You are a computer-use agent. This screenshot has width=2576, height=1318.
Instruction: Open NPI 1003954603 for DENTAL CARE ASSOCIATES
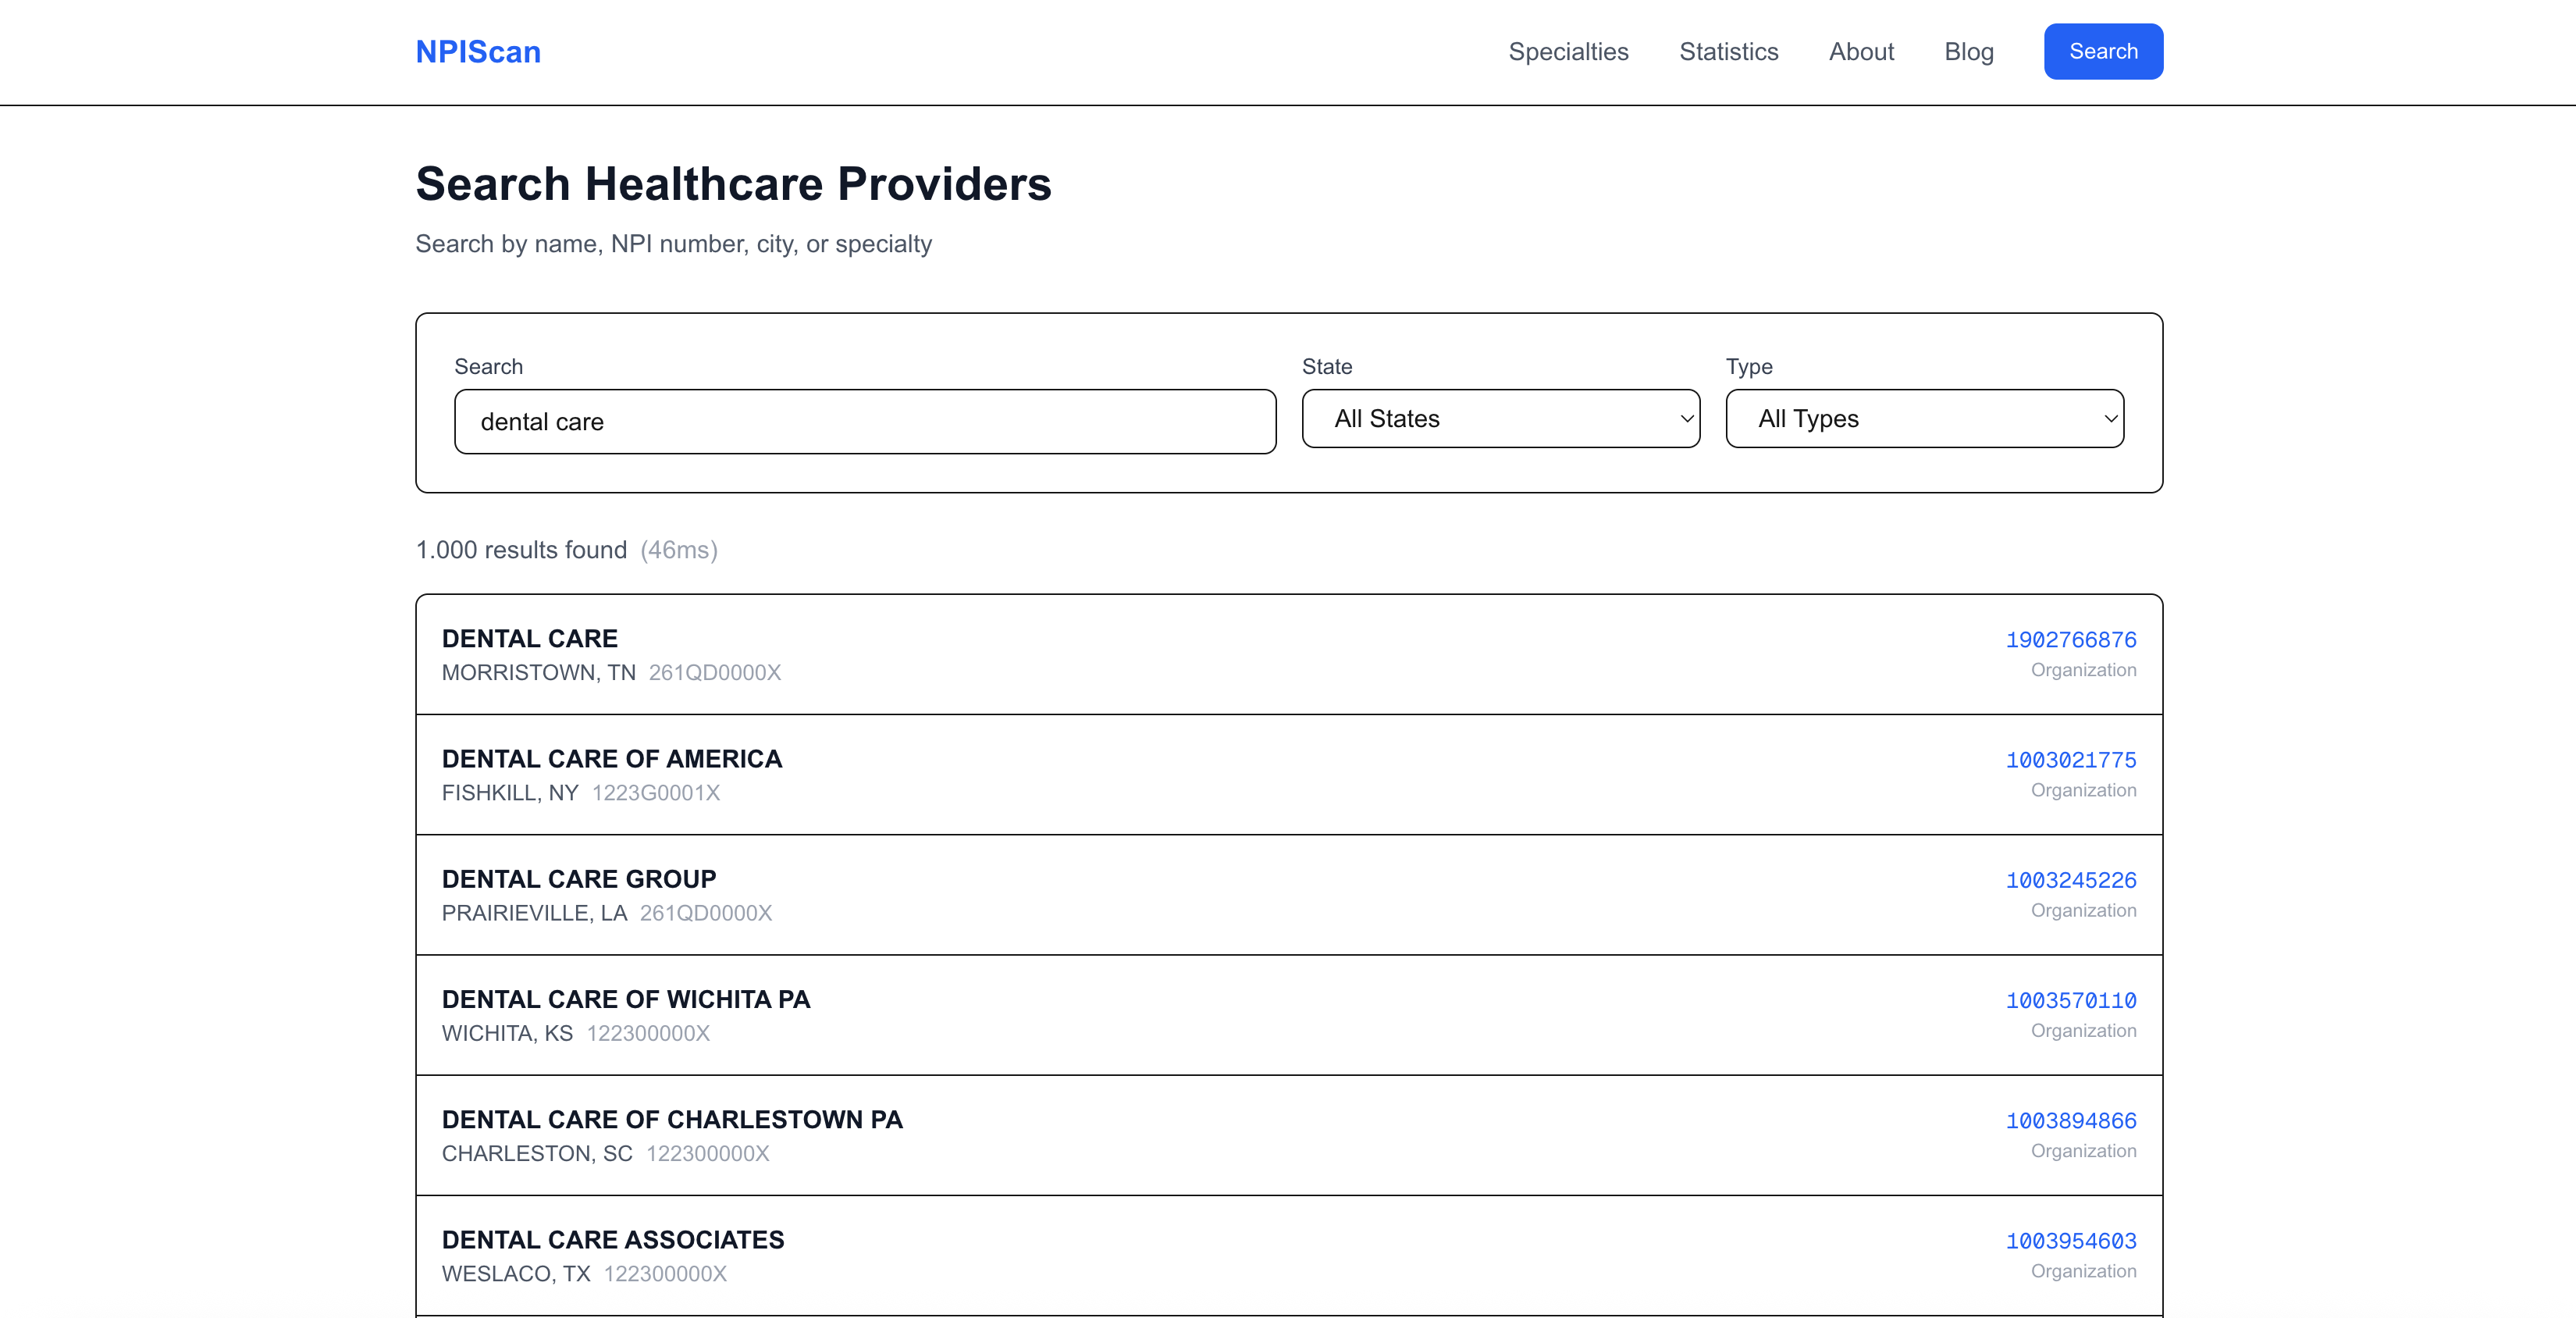pyautogui.click(x=2070, y=1241)
